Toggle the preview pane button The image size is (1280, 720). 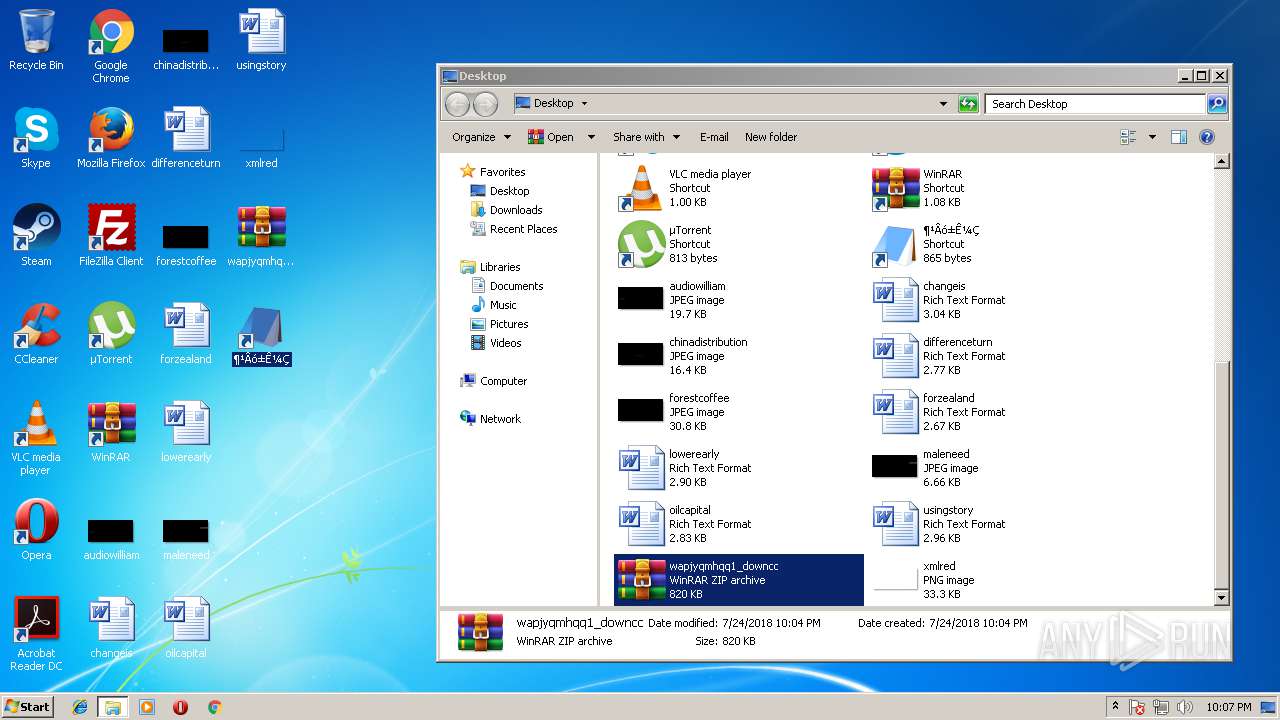pos(1179,137)
